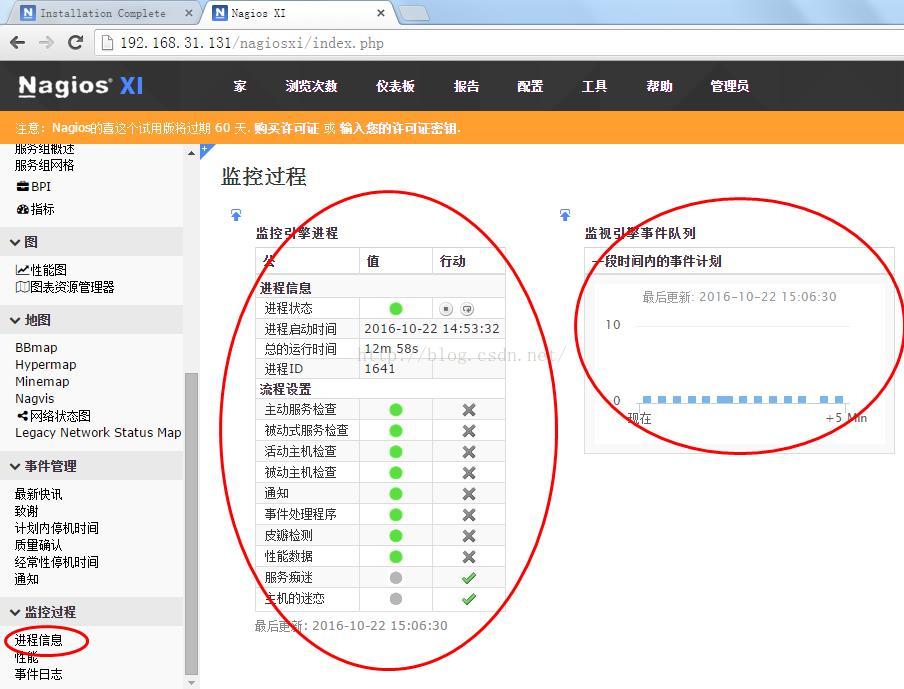Open BBmap in sidebar
Image resolution: width=904 pixels, height=689 pixels.
tap(36, 348)
